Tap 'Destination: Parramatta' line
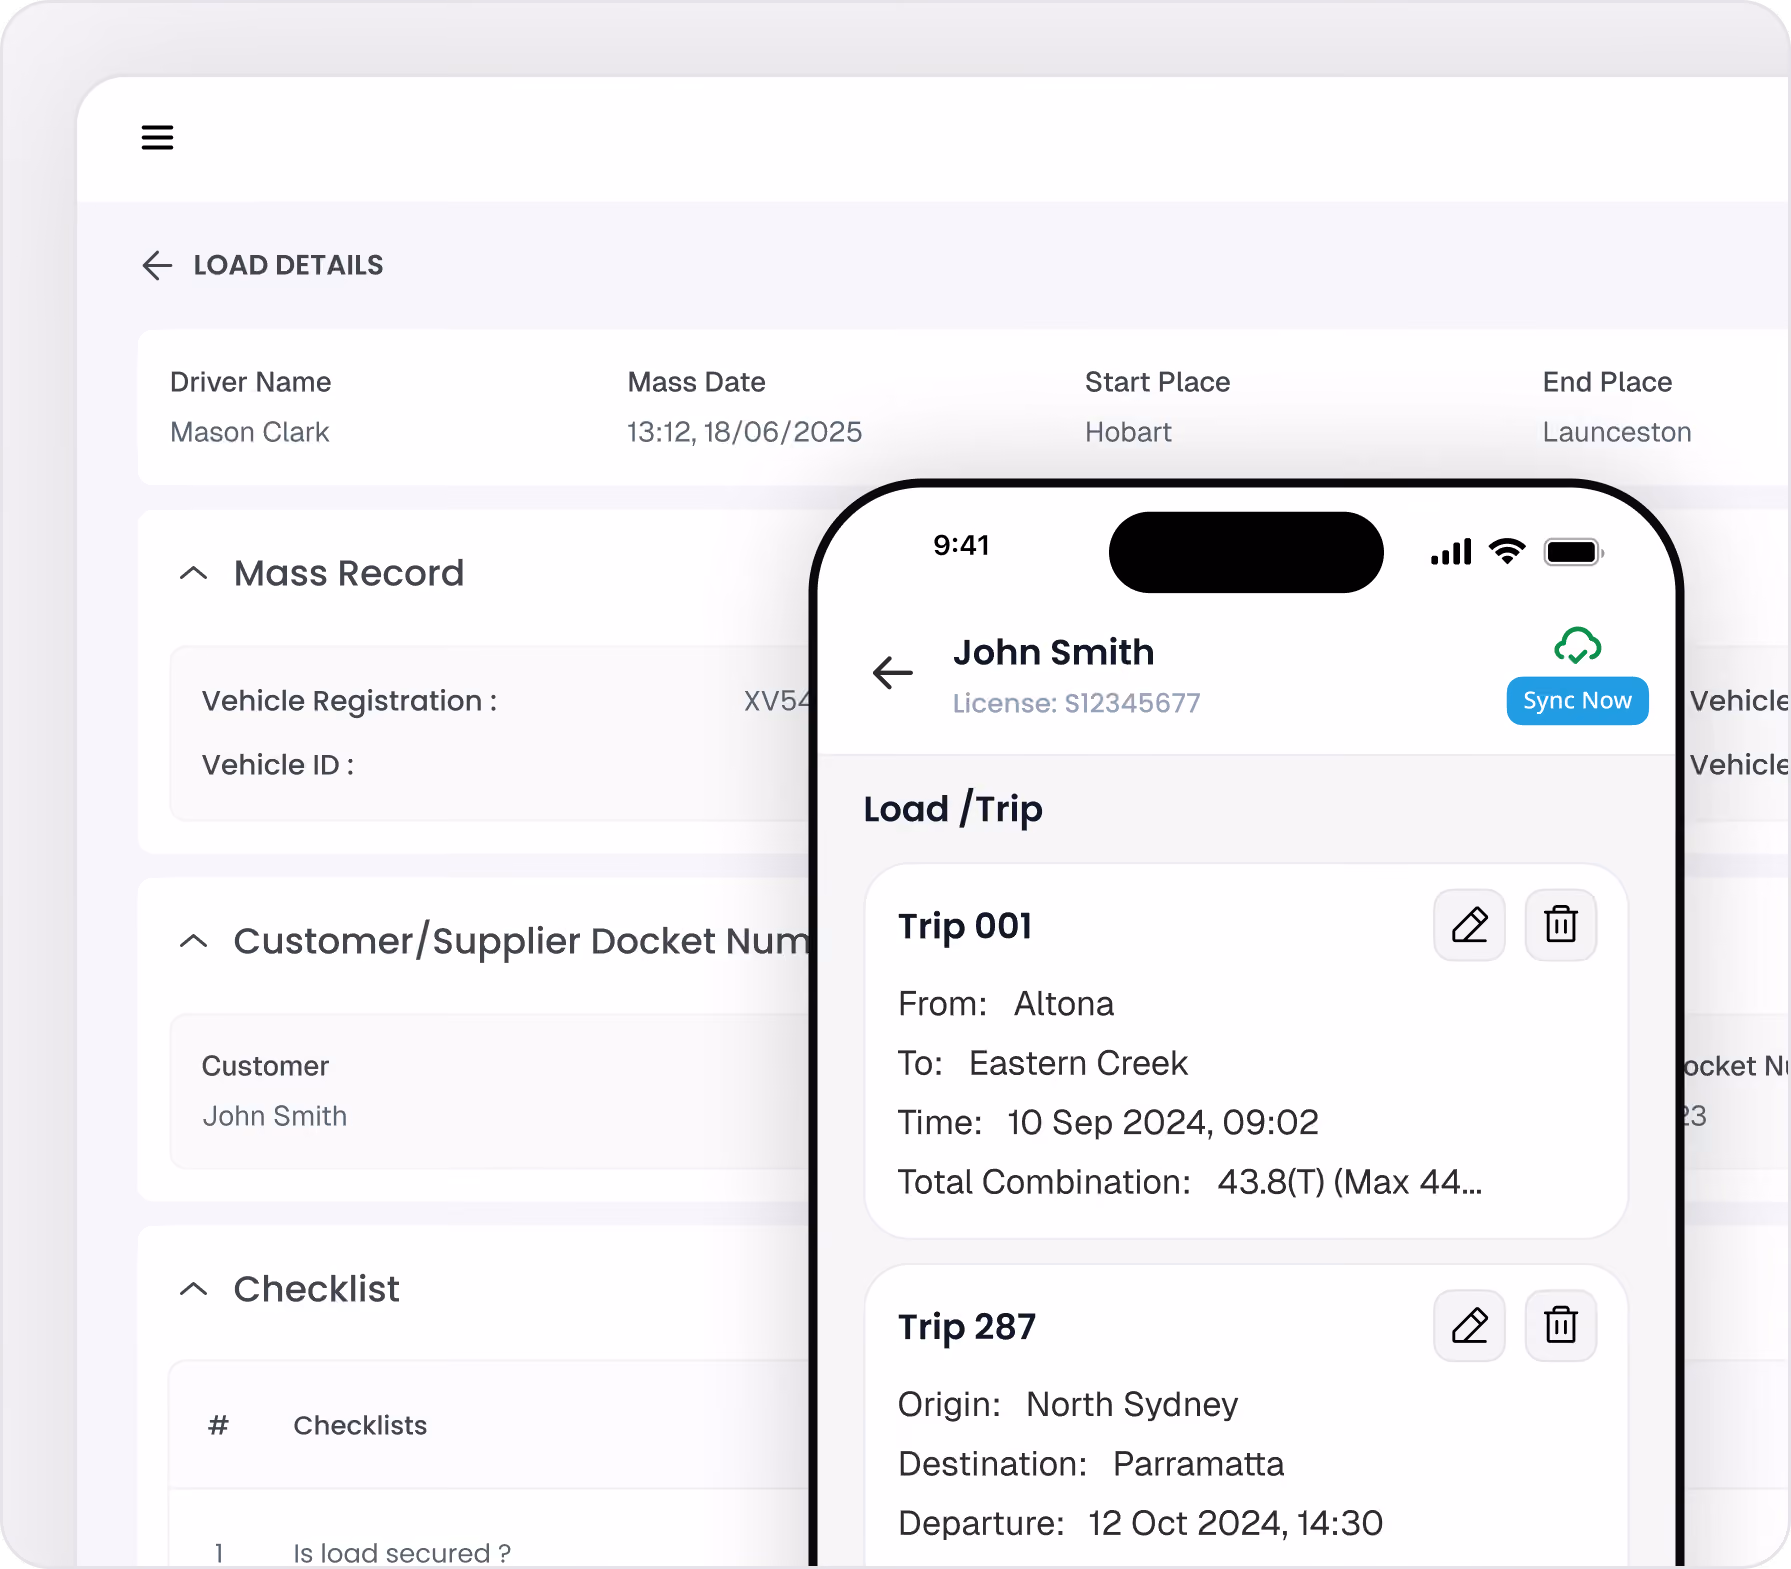The width and height of the screenshot is (1791, 1569). click(1090, 1464)
